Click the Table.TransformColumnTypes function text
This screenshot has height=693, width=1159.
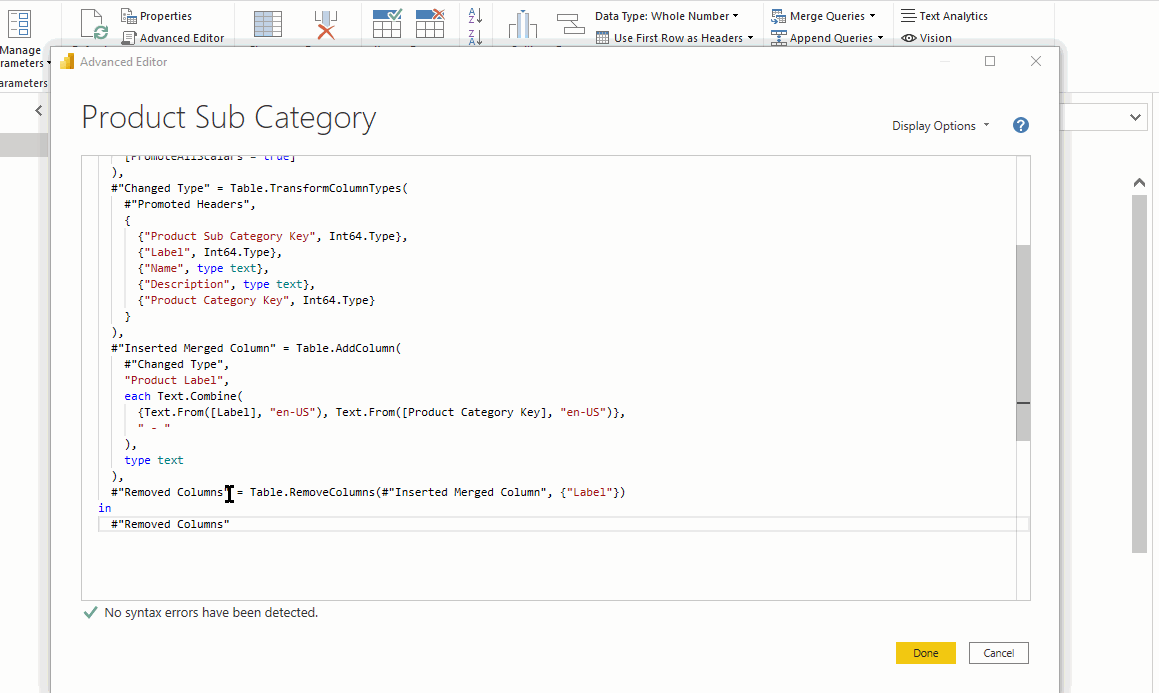pyautogui.click(x=319, y=188)
